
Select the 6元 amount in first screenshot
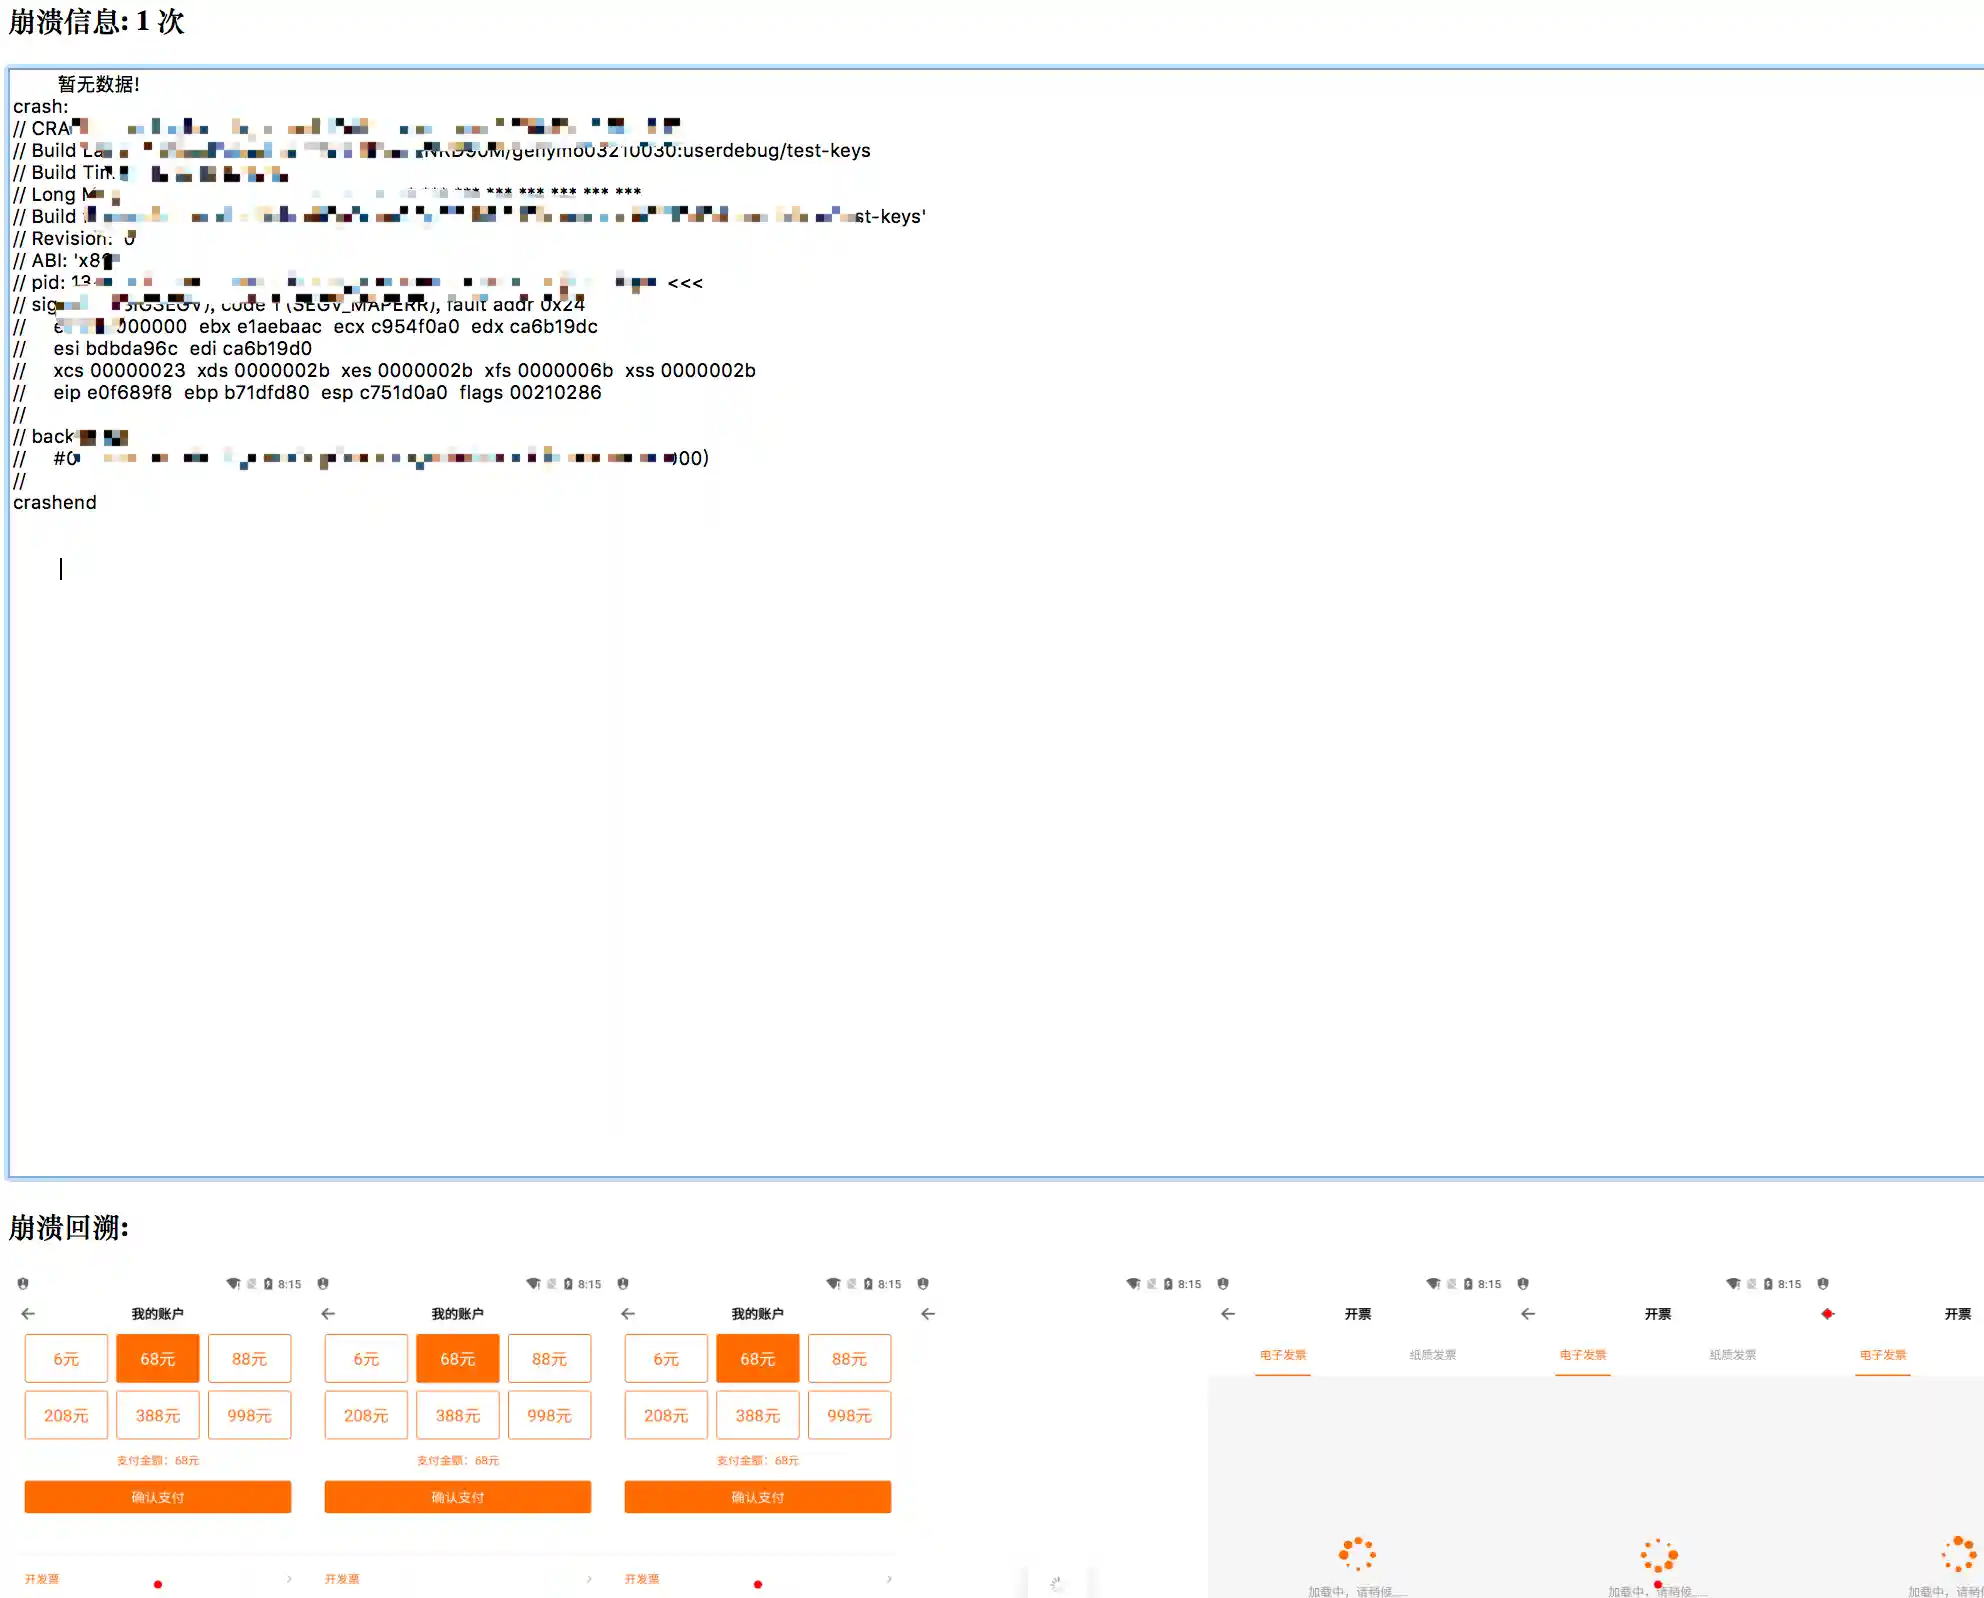[66, 1359]
